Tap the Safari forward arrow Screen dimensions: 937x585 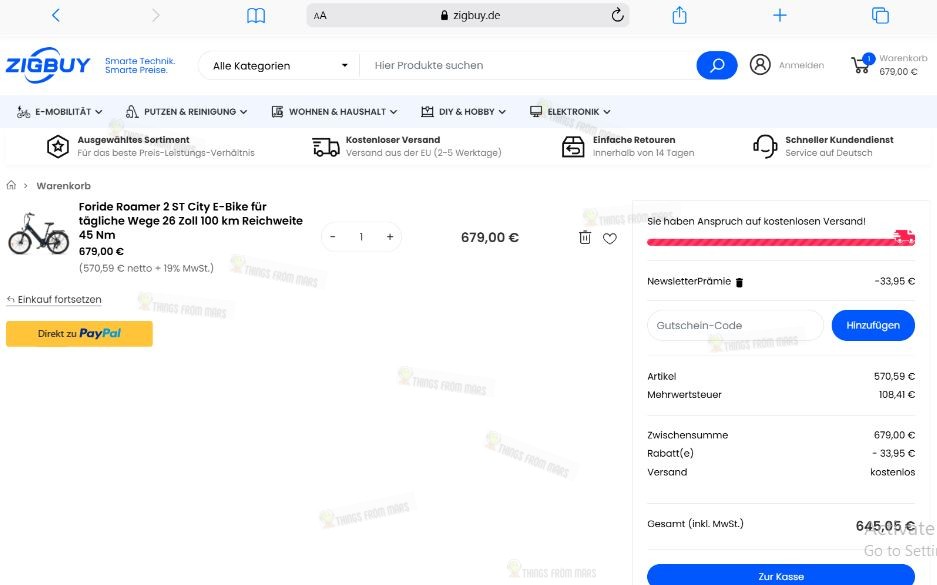[155, 16]
